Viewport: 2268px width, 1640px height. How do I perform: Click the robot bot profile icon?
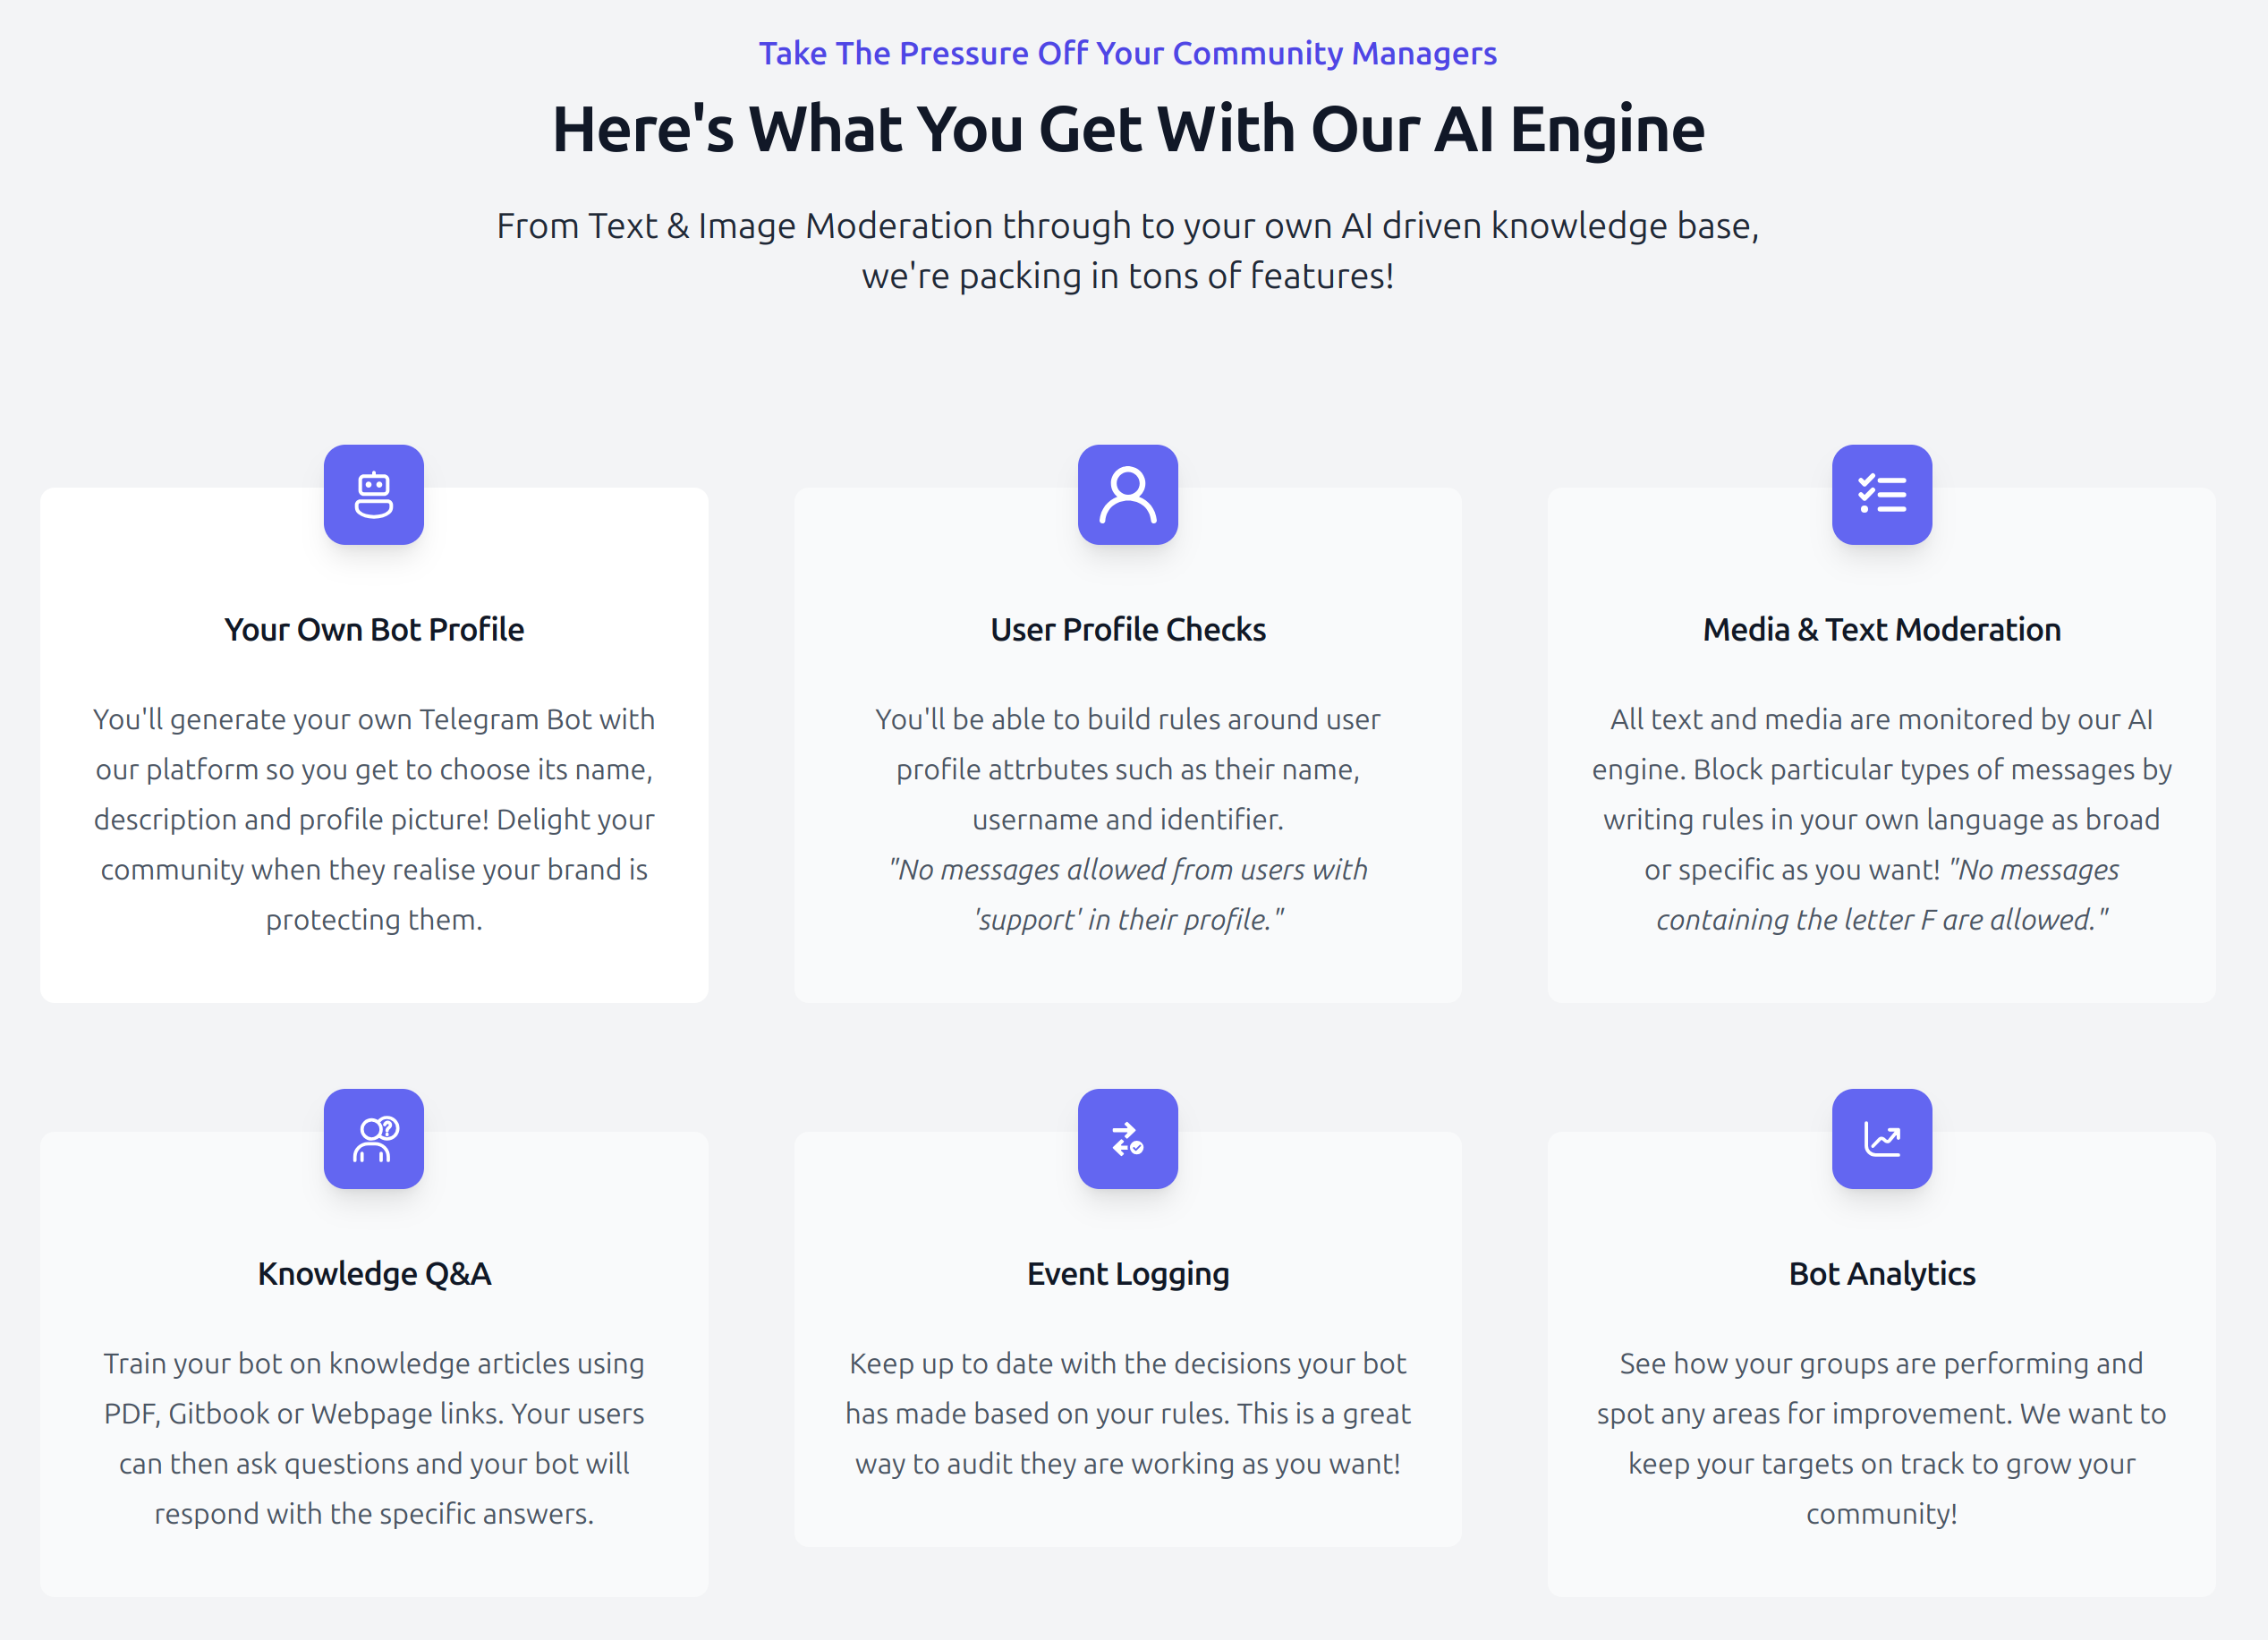[373, 495]
